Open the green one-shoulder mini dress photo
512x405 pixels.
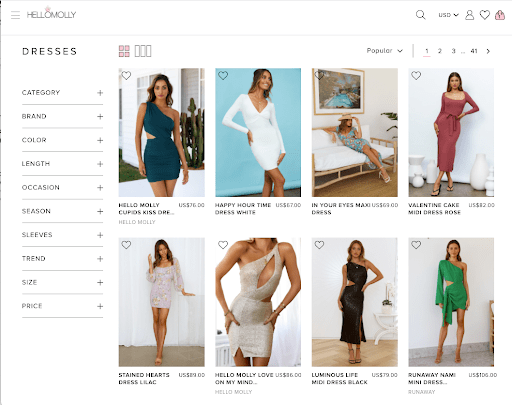point(451,302)
